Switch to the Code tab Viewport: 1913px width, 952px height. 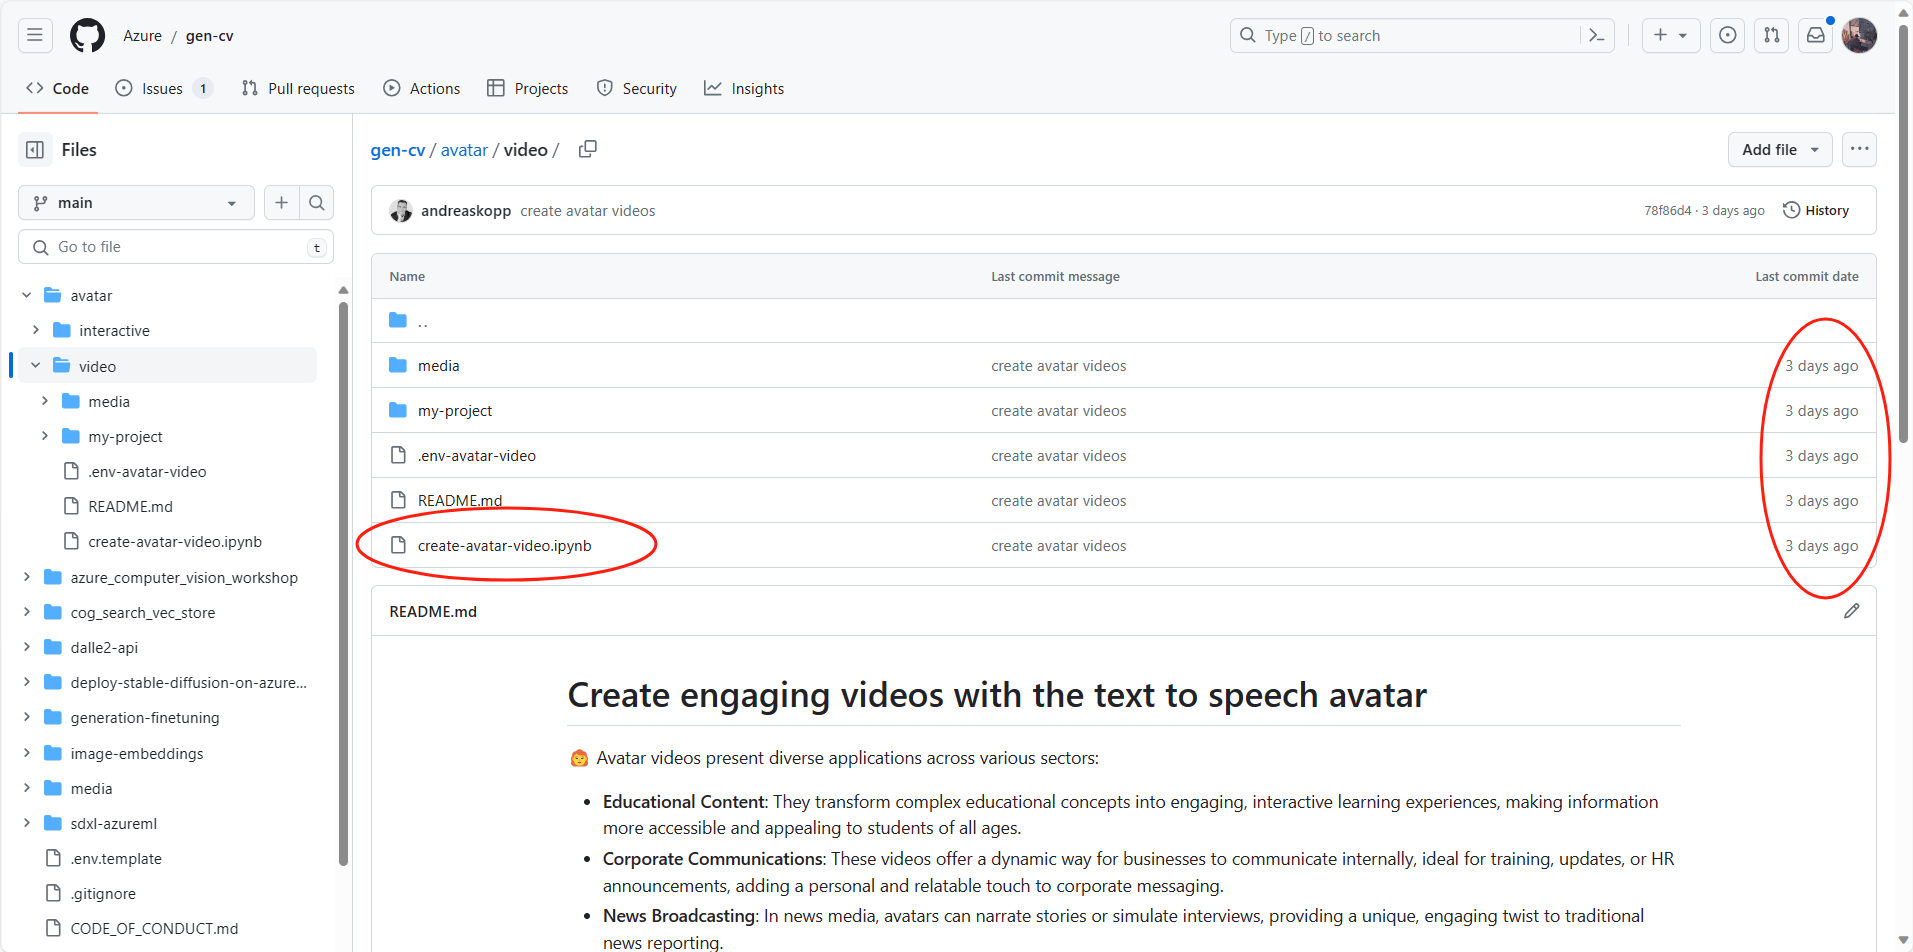click(58, 89)
